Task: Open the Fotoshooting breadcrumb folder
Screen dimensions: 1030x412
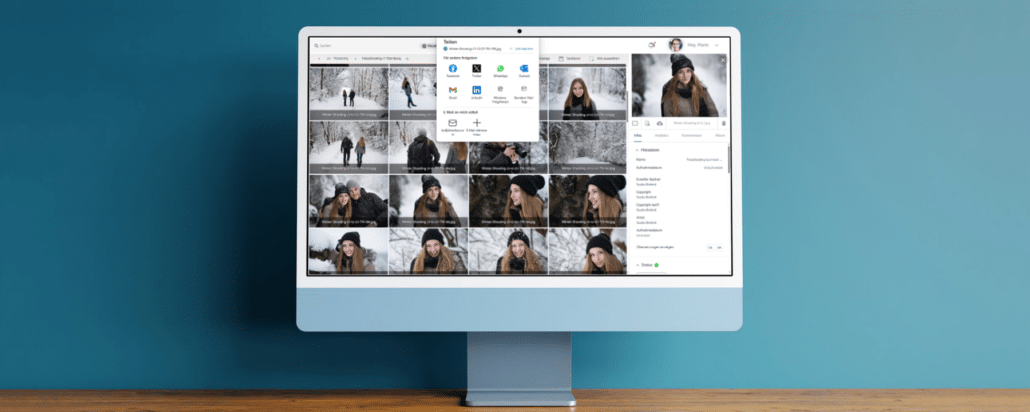Action: (381, 58)
